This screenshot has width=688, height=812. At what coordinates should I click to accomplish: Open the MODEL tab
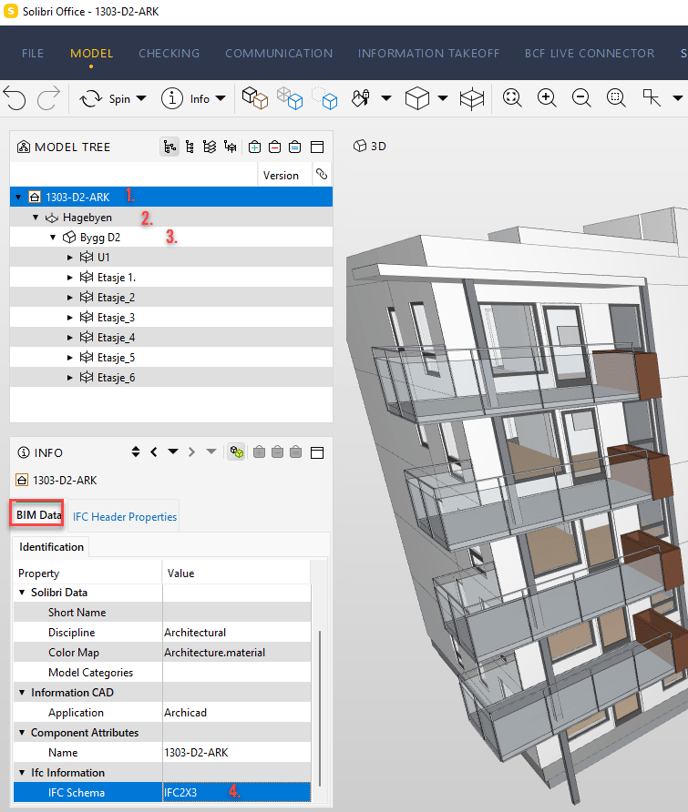click(x=92, y=53)
